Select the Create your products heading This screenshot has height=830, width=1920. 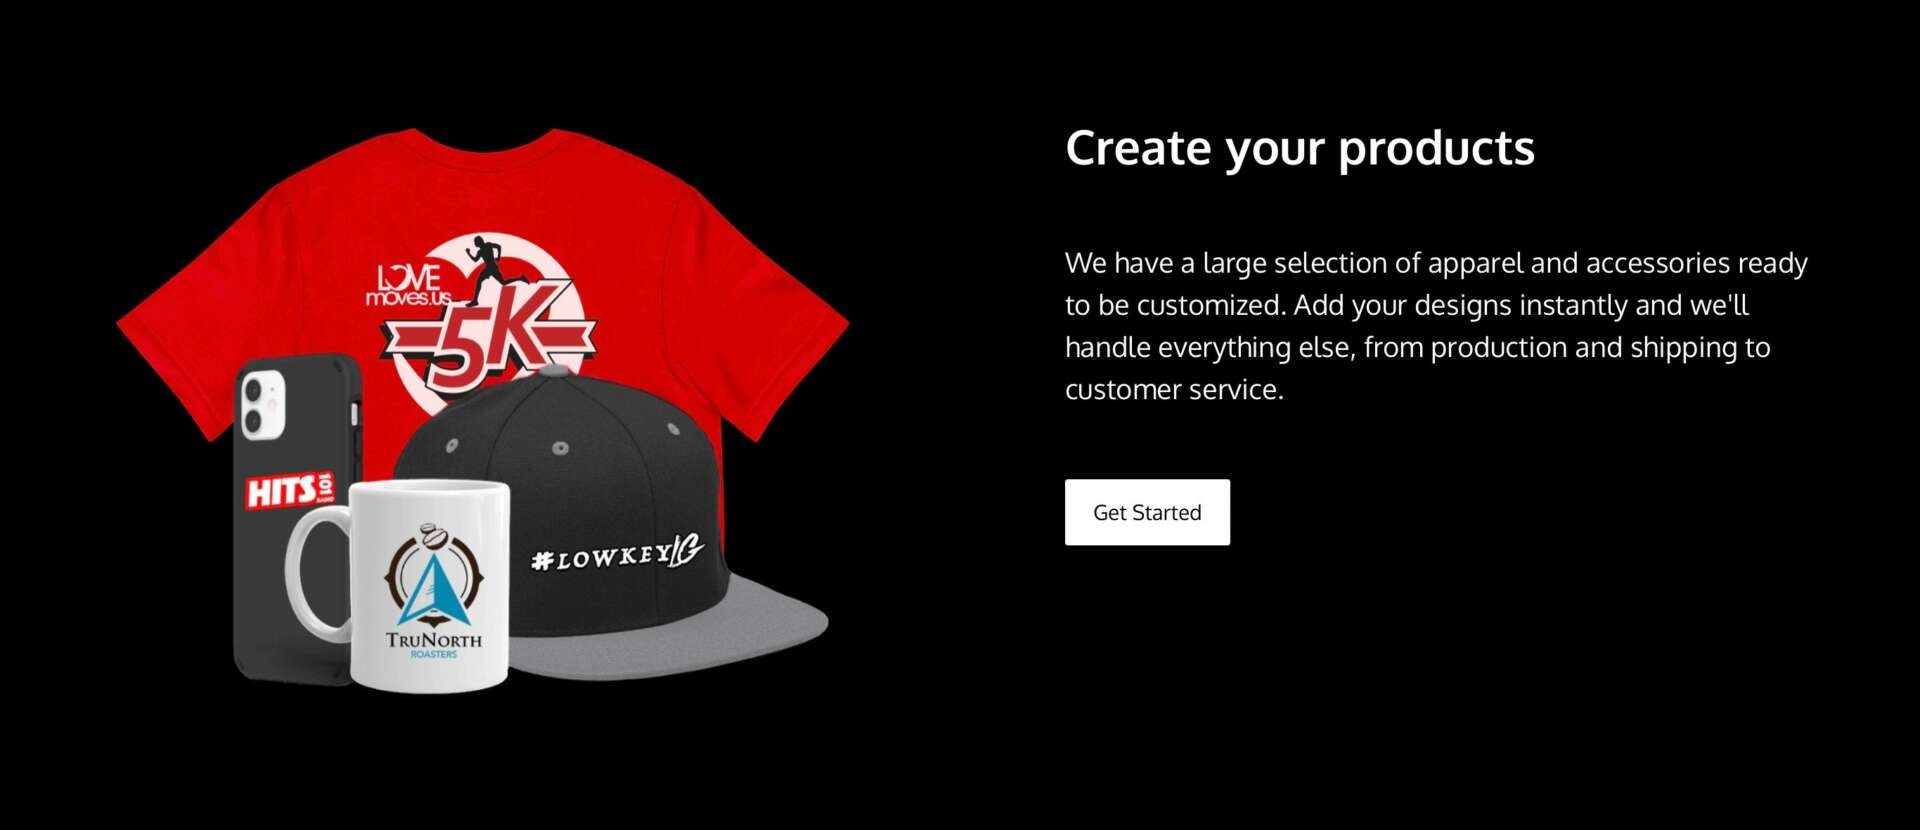(x=1299, y=148)
